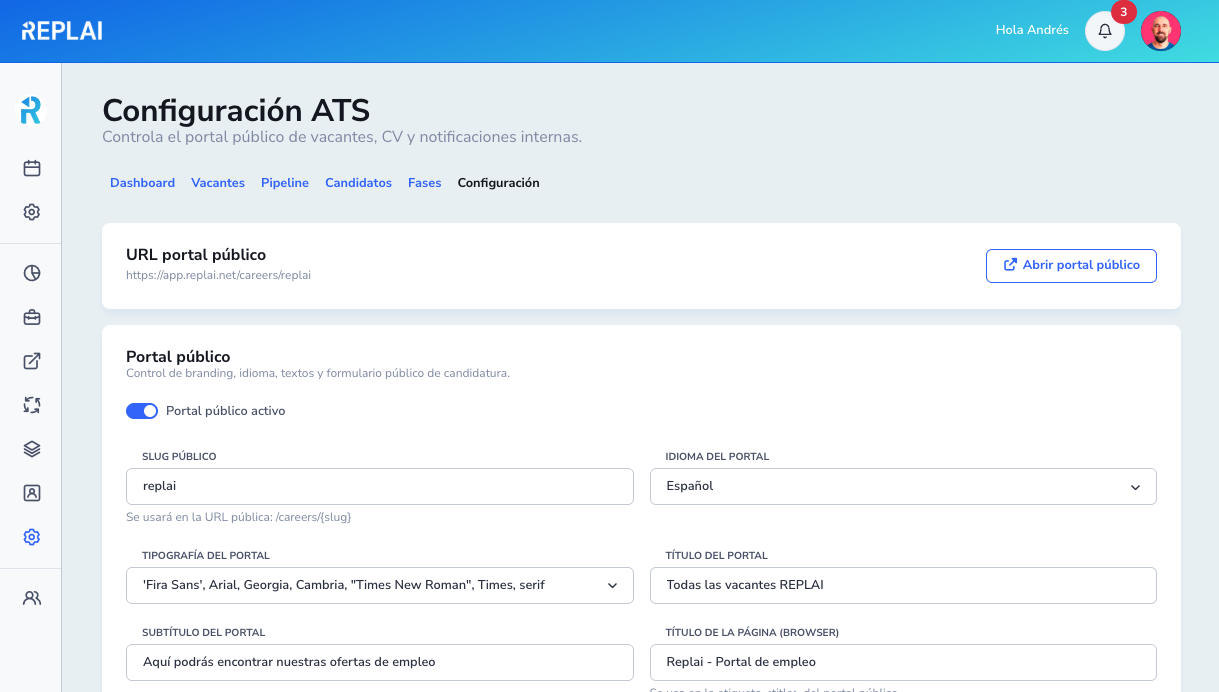Open the Dashboard link
This screenshot has height=692, width=1219.
[143, 183]
